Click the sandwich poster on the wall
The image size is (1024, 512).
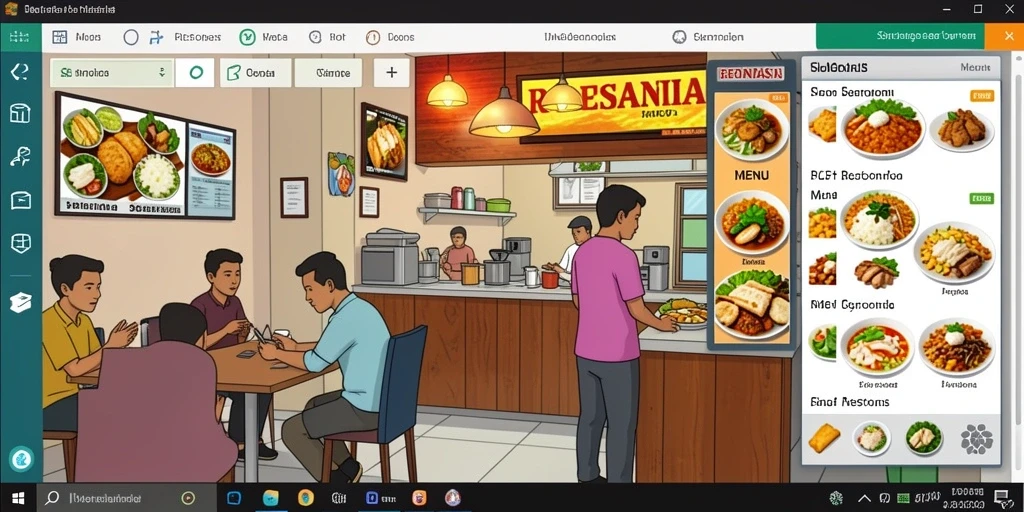click(x=384, y=142)
